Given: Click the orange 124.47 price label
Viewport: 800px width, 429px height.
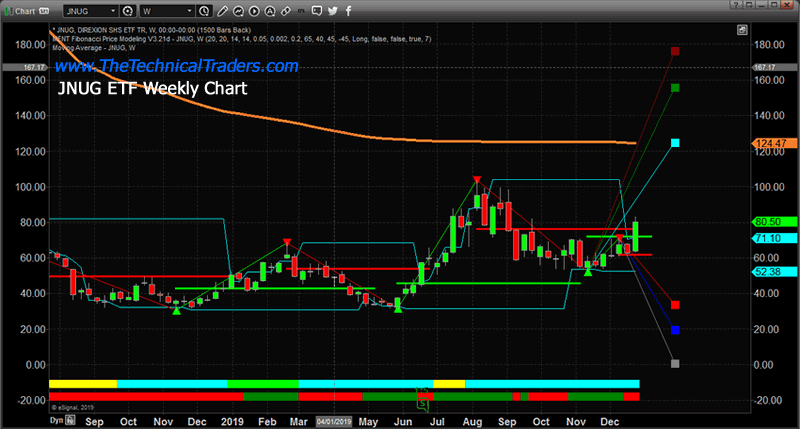Looking at the screenshot, I should tap(774, 143).
